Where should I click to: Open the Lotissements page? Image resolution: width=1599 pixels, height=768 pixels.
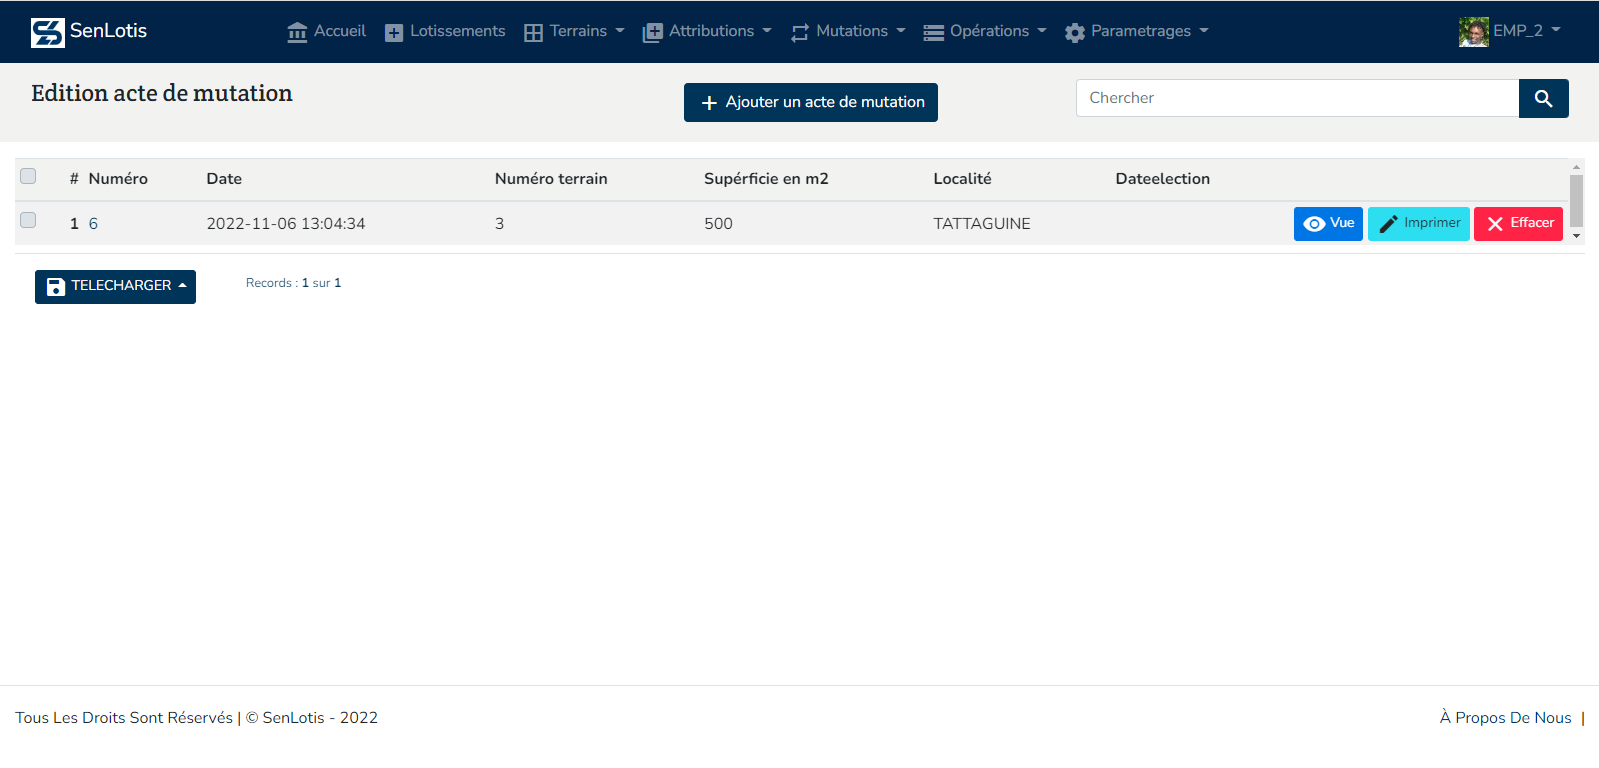pyautogui.click(x=445, y=31)
